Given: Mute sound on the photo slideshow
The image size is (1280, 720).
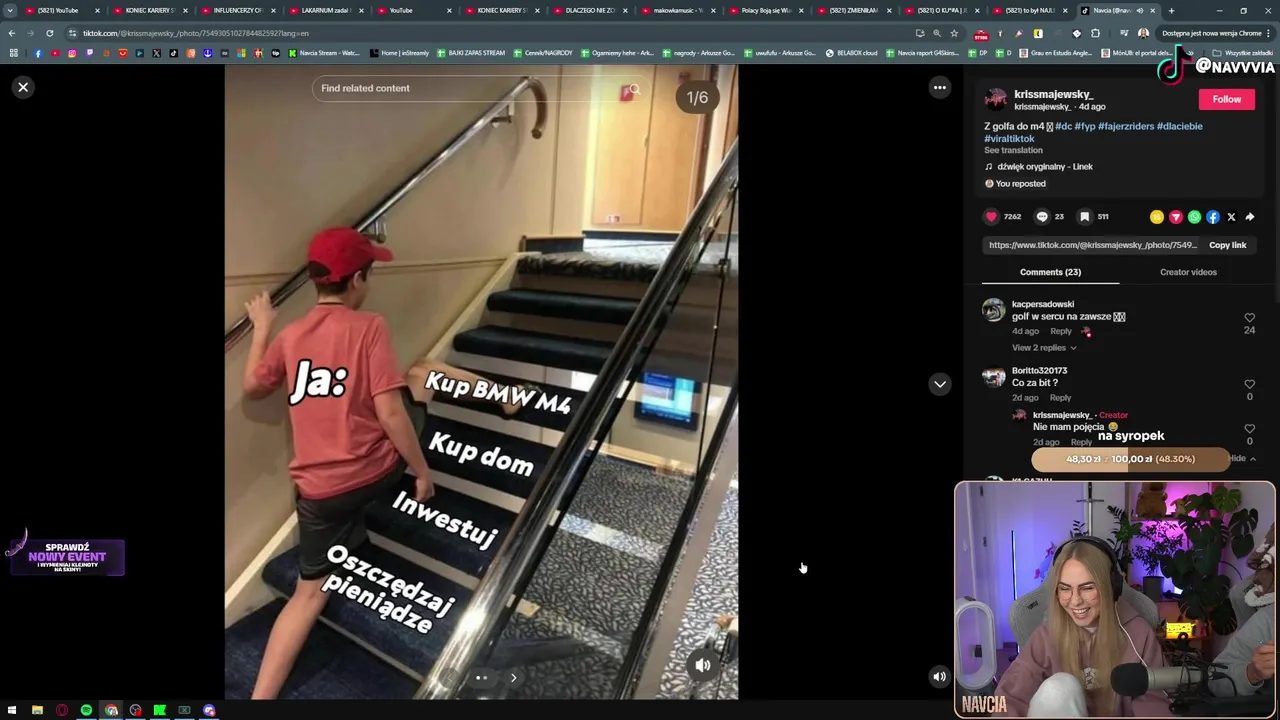Looking at the screenshot, I should [x=703, y=665].
